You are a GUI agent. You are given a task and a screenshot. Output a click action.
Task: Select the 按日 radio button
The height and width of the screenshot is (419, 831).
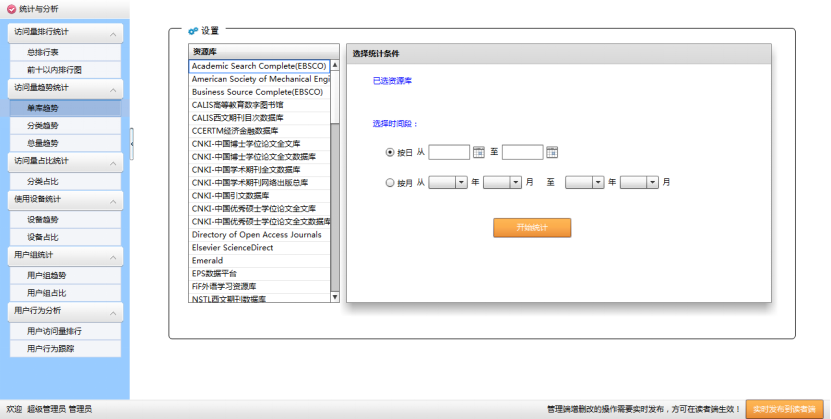[390, 153]
